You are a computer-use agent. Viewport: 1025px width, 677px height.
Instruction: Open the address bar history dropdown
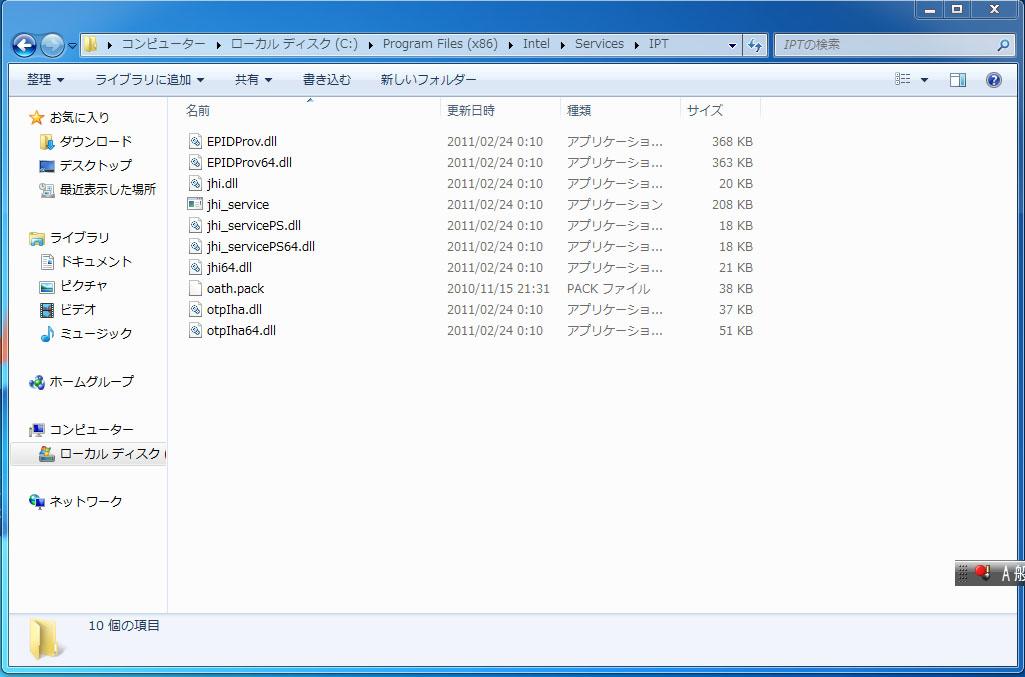pos(732,45)
